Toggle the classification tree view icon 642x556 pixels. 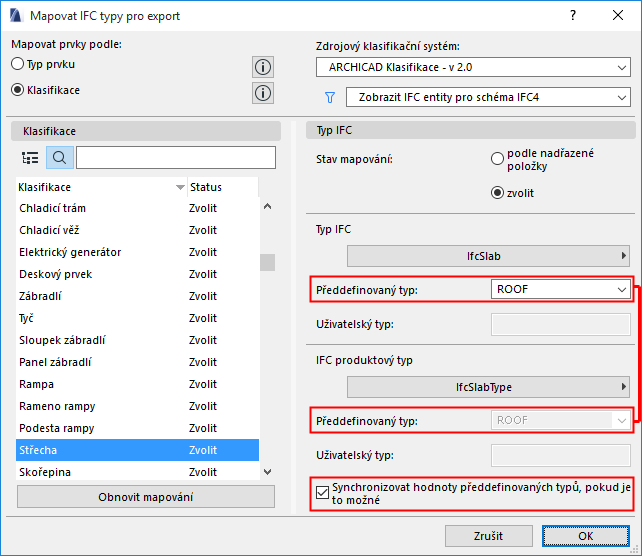click(30, 158)
